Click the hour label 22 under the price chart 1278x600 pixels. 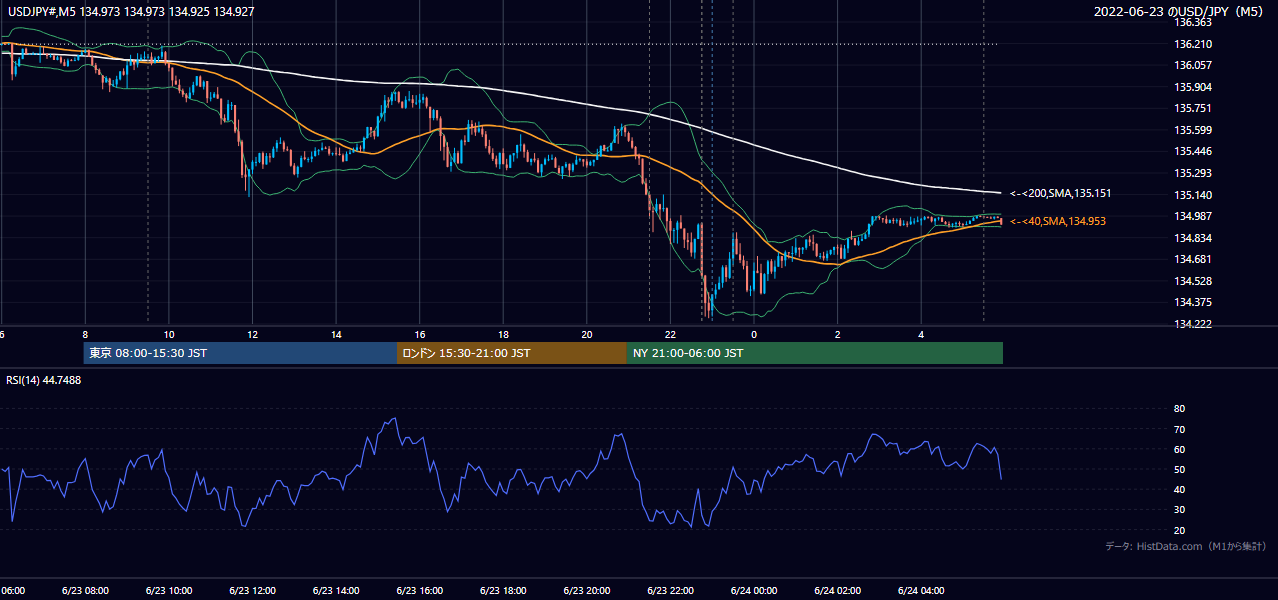tap(670, 335)
